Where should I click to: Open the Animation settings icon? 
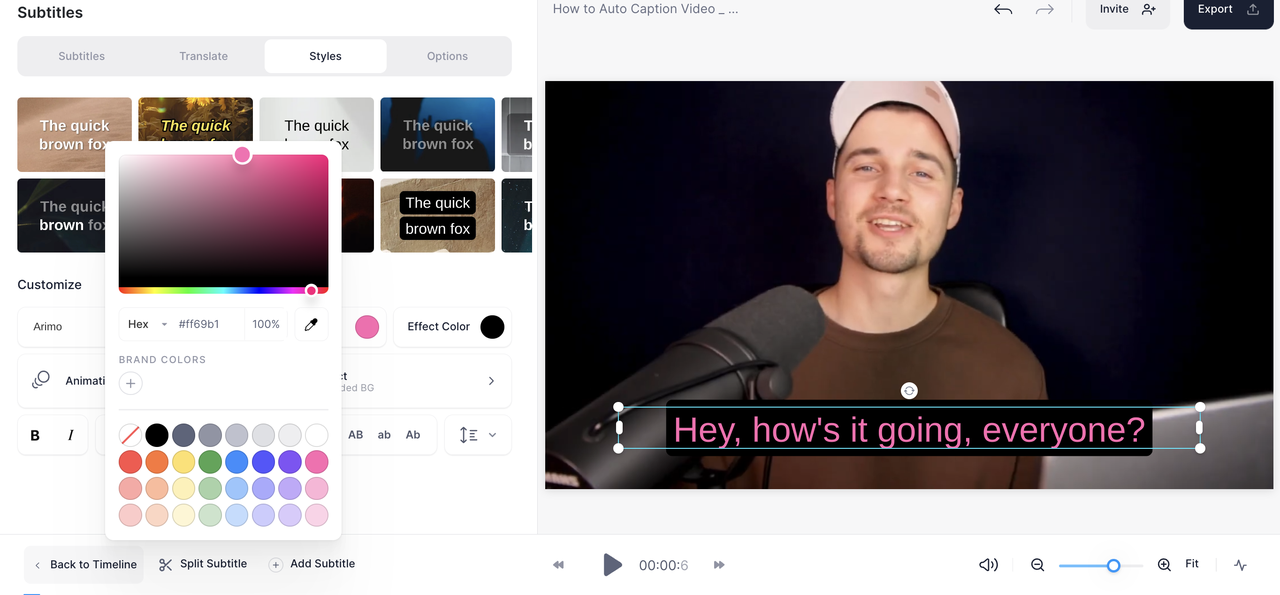[x=40, y=380]
